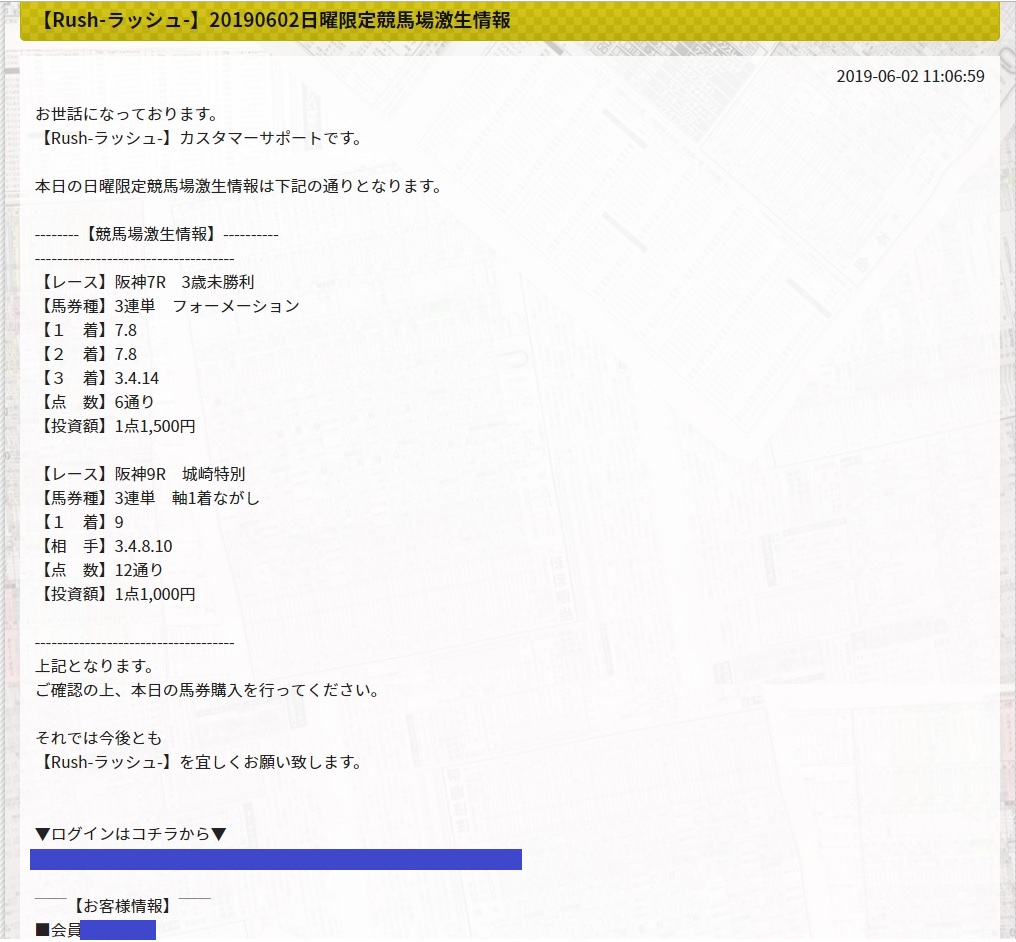Click ご確認の上、本日の馬券購入を行ってください。
The image size is (1016, 942).
click(208, 690)
